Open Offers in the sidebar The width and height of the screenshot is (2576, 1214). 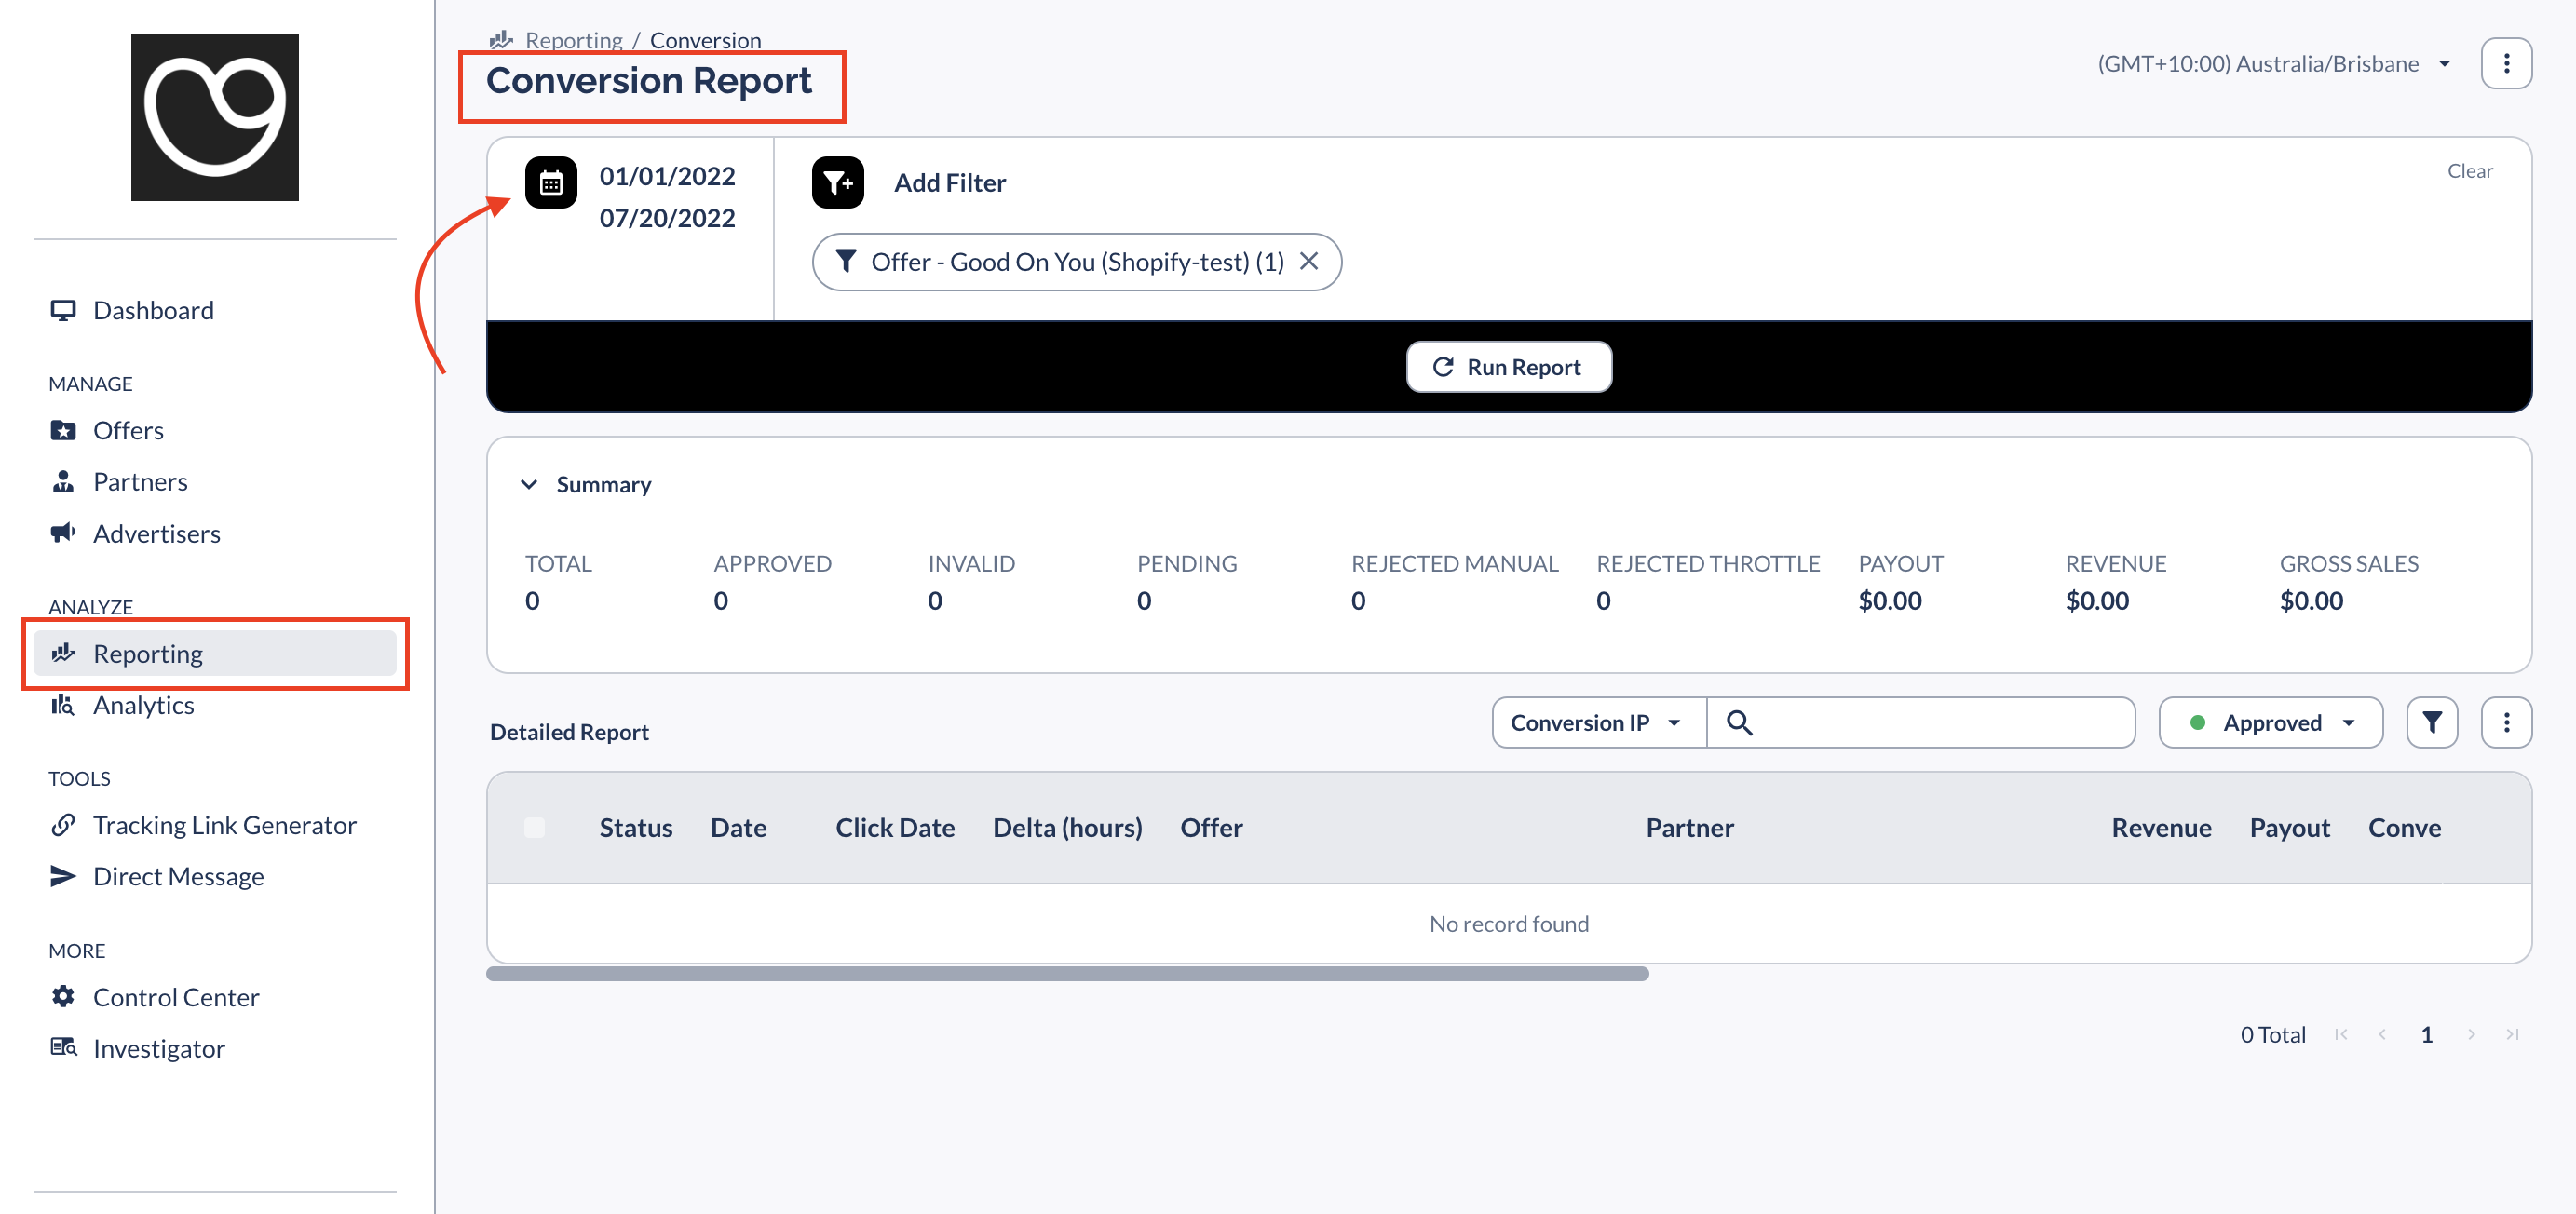[x=128, y=430]
